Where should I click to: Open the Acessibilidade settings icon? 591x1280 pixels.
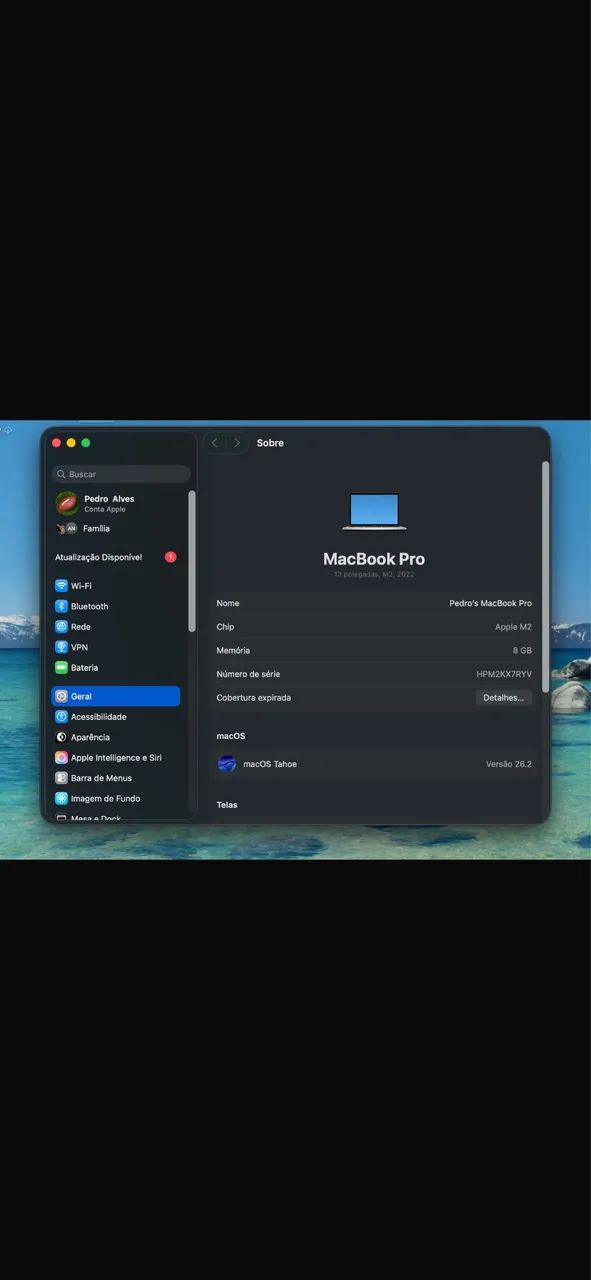(61, 717)
